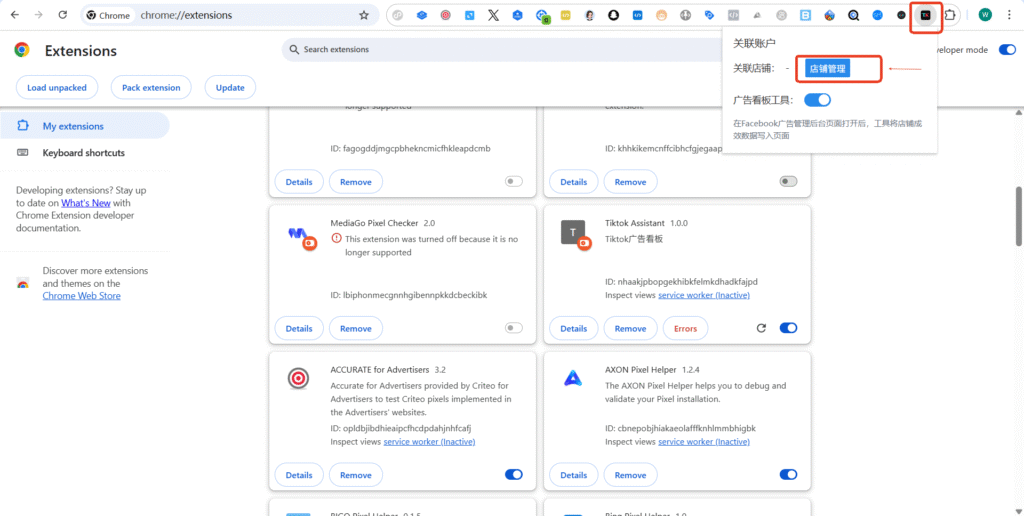Click the Search extensions field
Image resolution: width=1024 pixels, height=516 pixels.
point(503,50)
